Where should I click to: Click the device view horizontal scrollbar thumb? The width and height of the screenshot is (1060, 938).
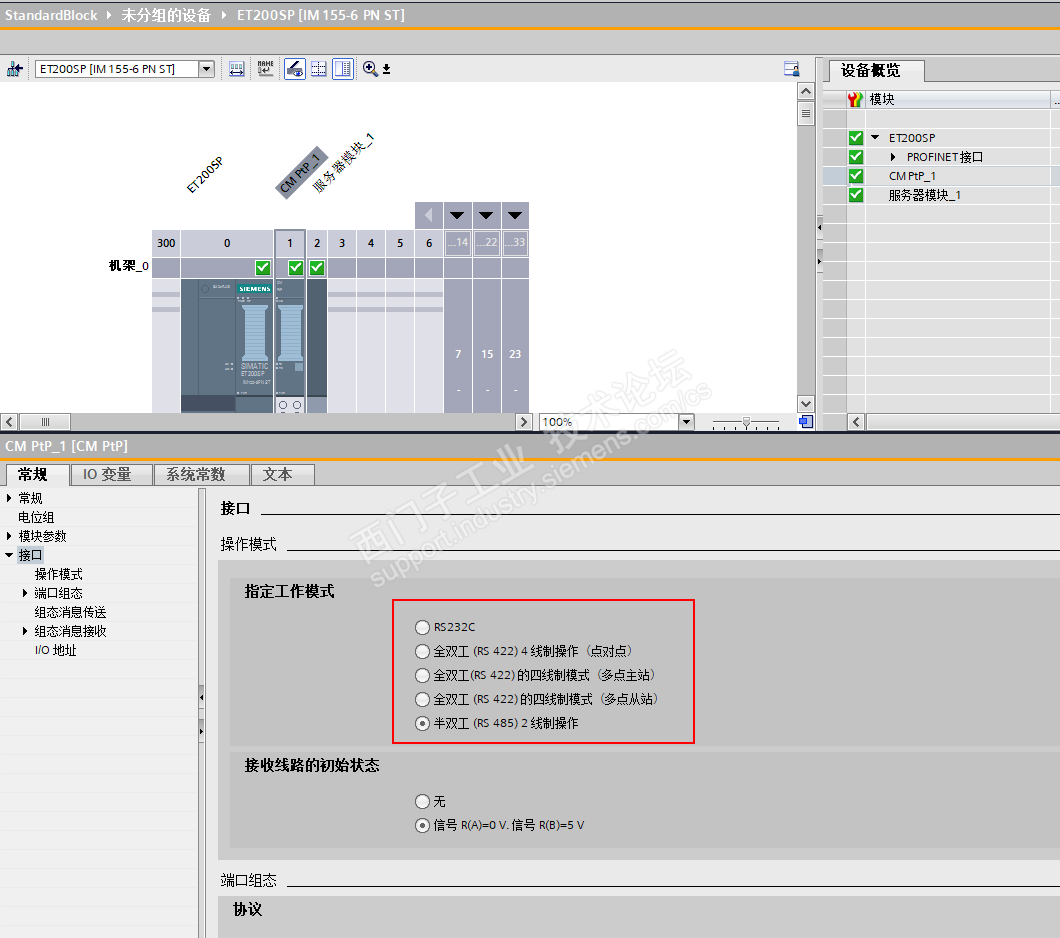click(x=45, y=422)
